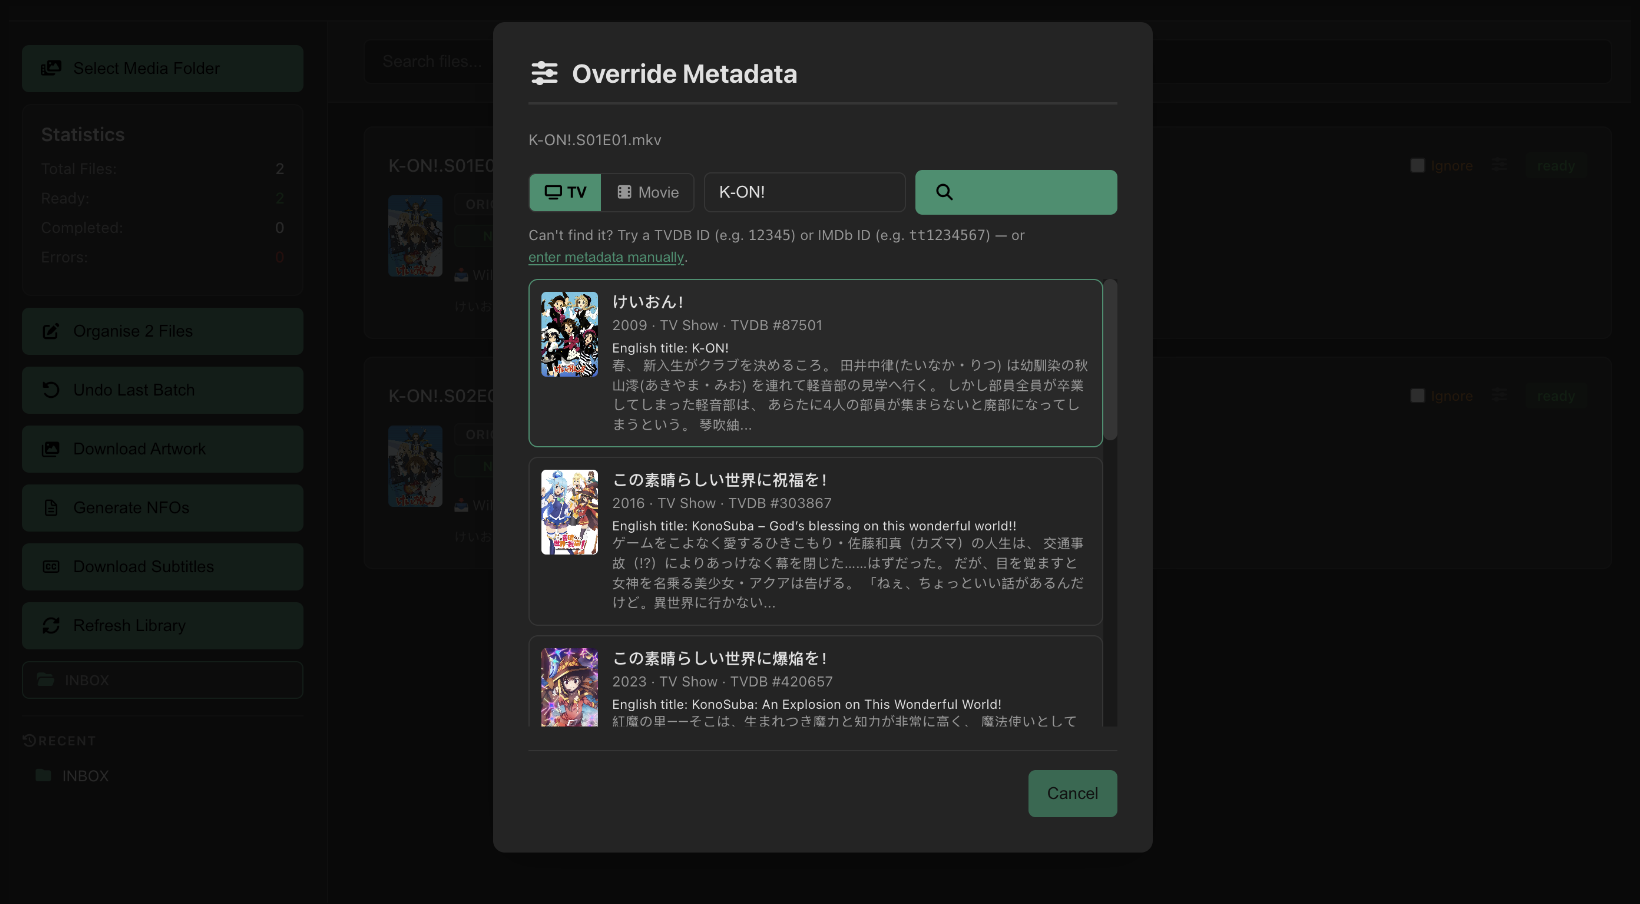
Task: Open the enter metadata manually link
Action: [606, 257]
